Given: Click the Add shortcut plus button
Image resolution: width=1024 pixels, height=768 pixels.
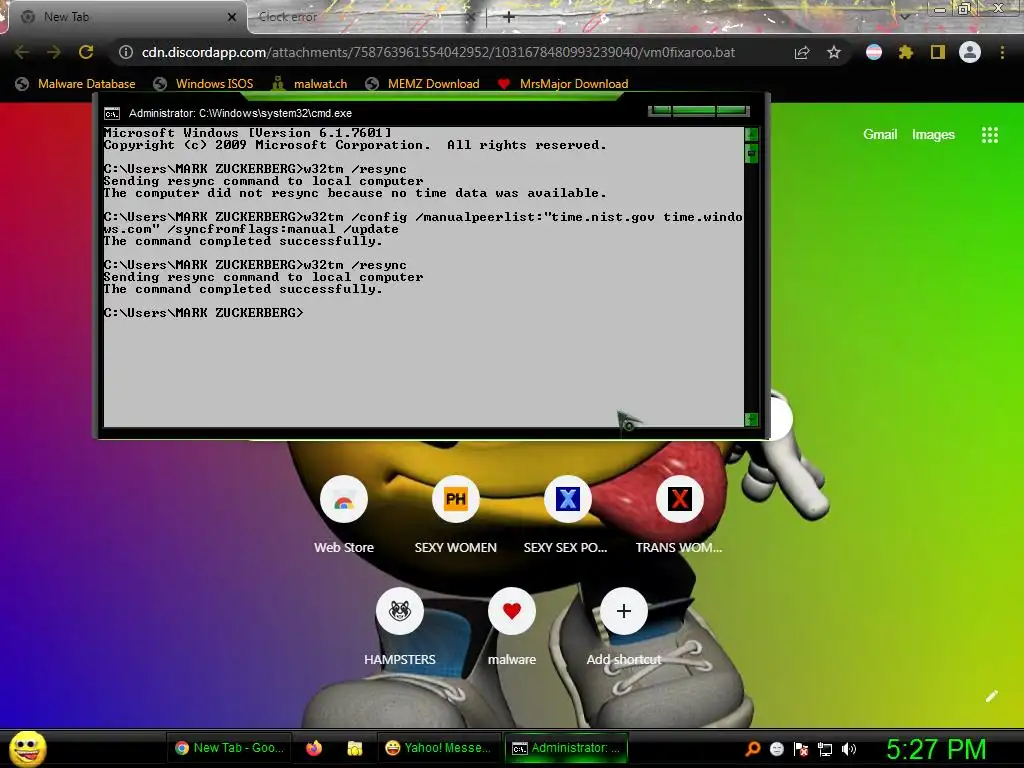Looking at the screenshot, I should [x=624, y=611].
